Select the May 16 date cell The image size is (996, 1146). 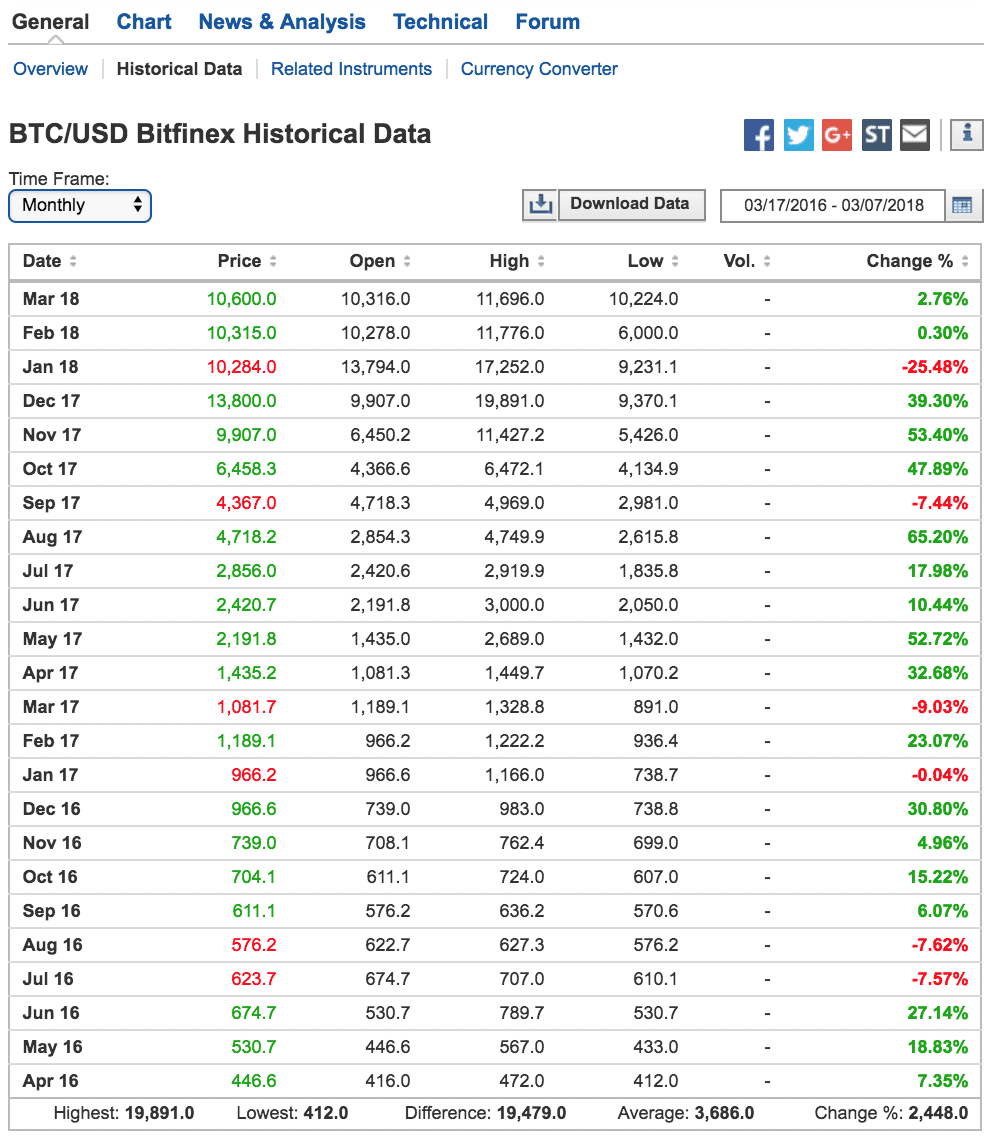(x=53, y=1047)
